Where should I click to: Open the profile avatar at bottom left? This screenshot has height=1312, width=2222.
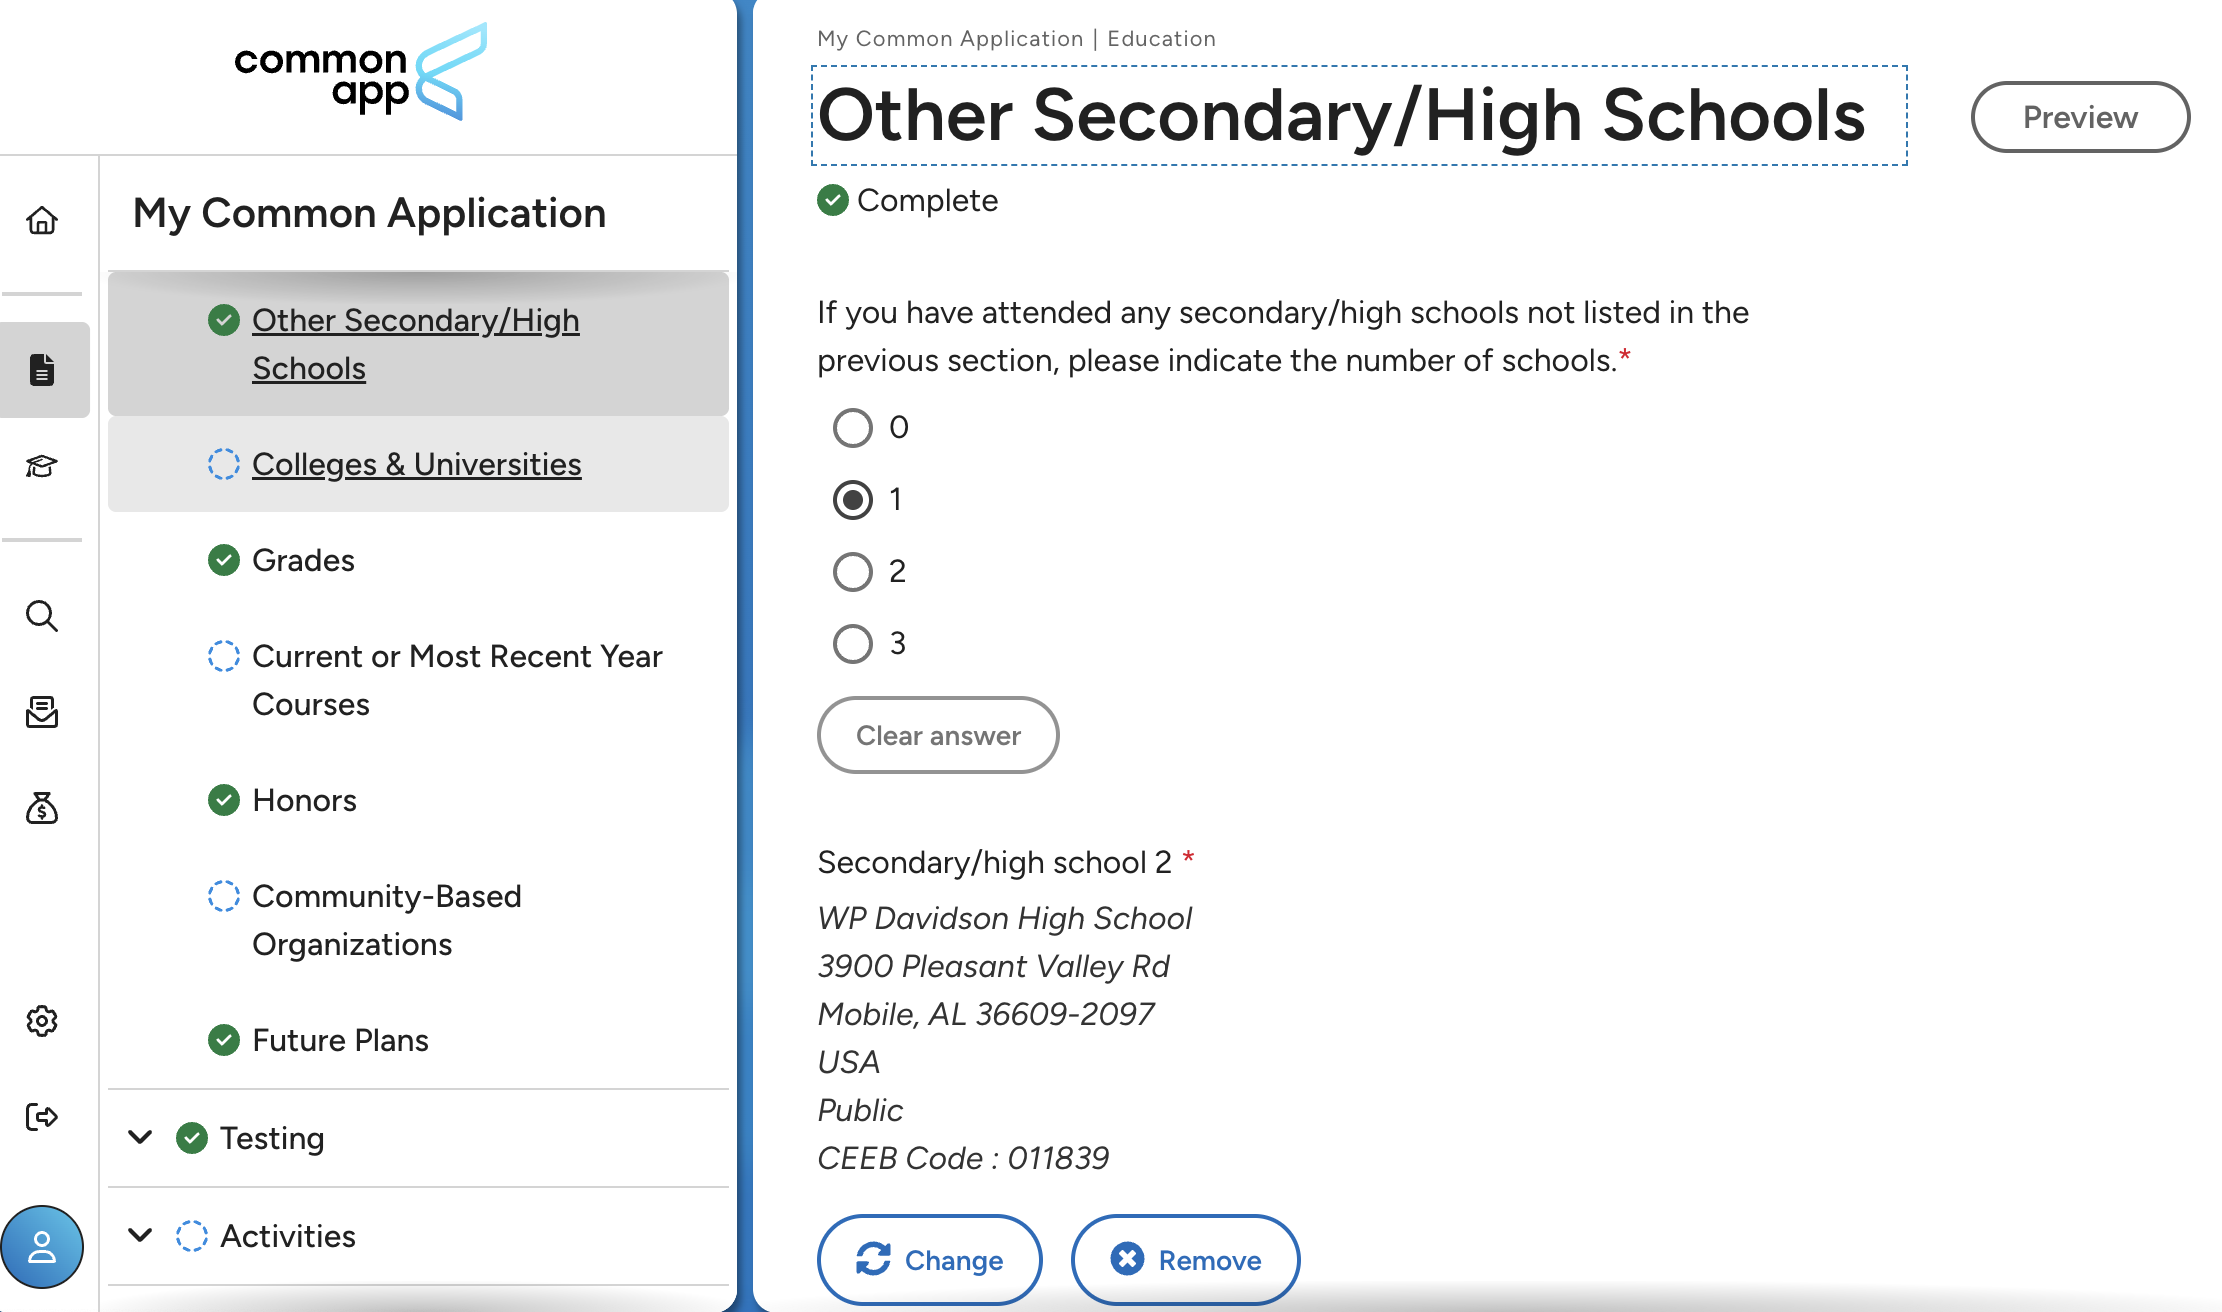44,1247
